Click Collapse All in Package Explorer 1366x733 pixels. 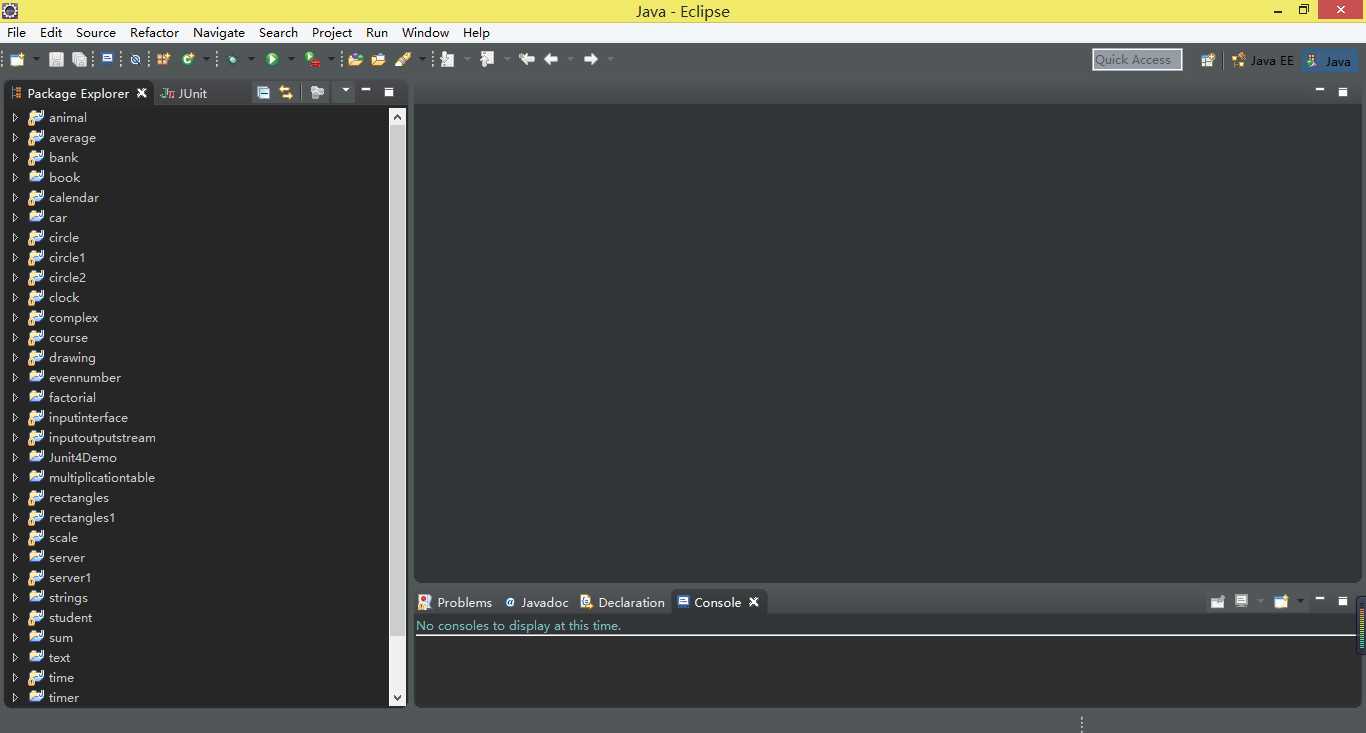click(263, 92)
